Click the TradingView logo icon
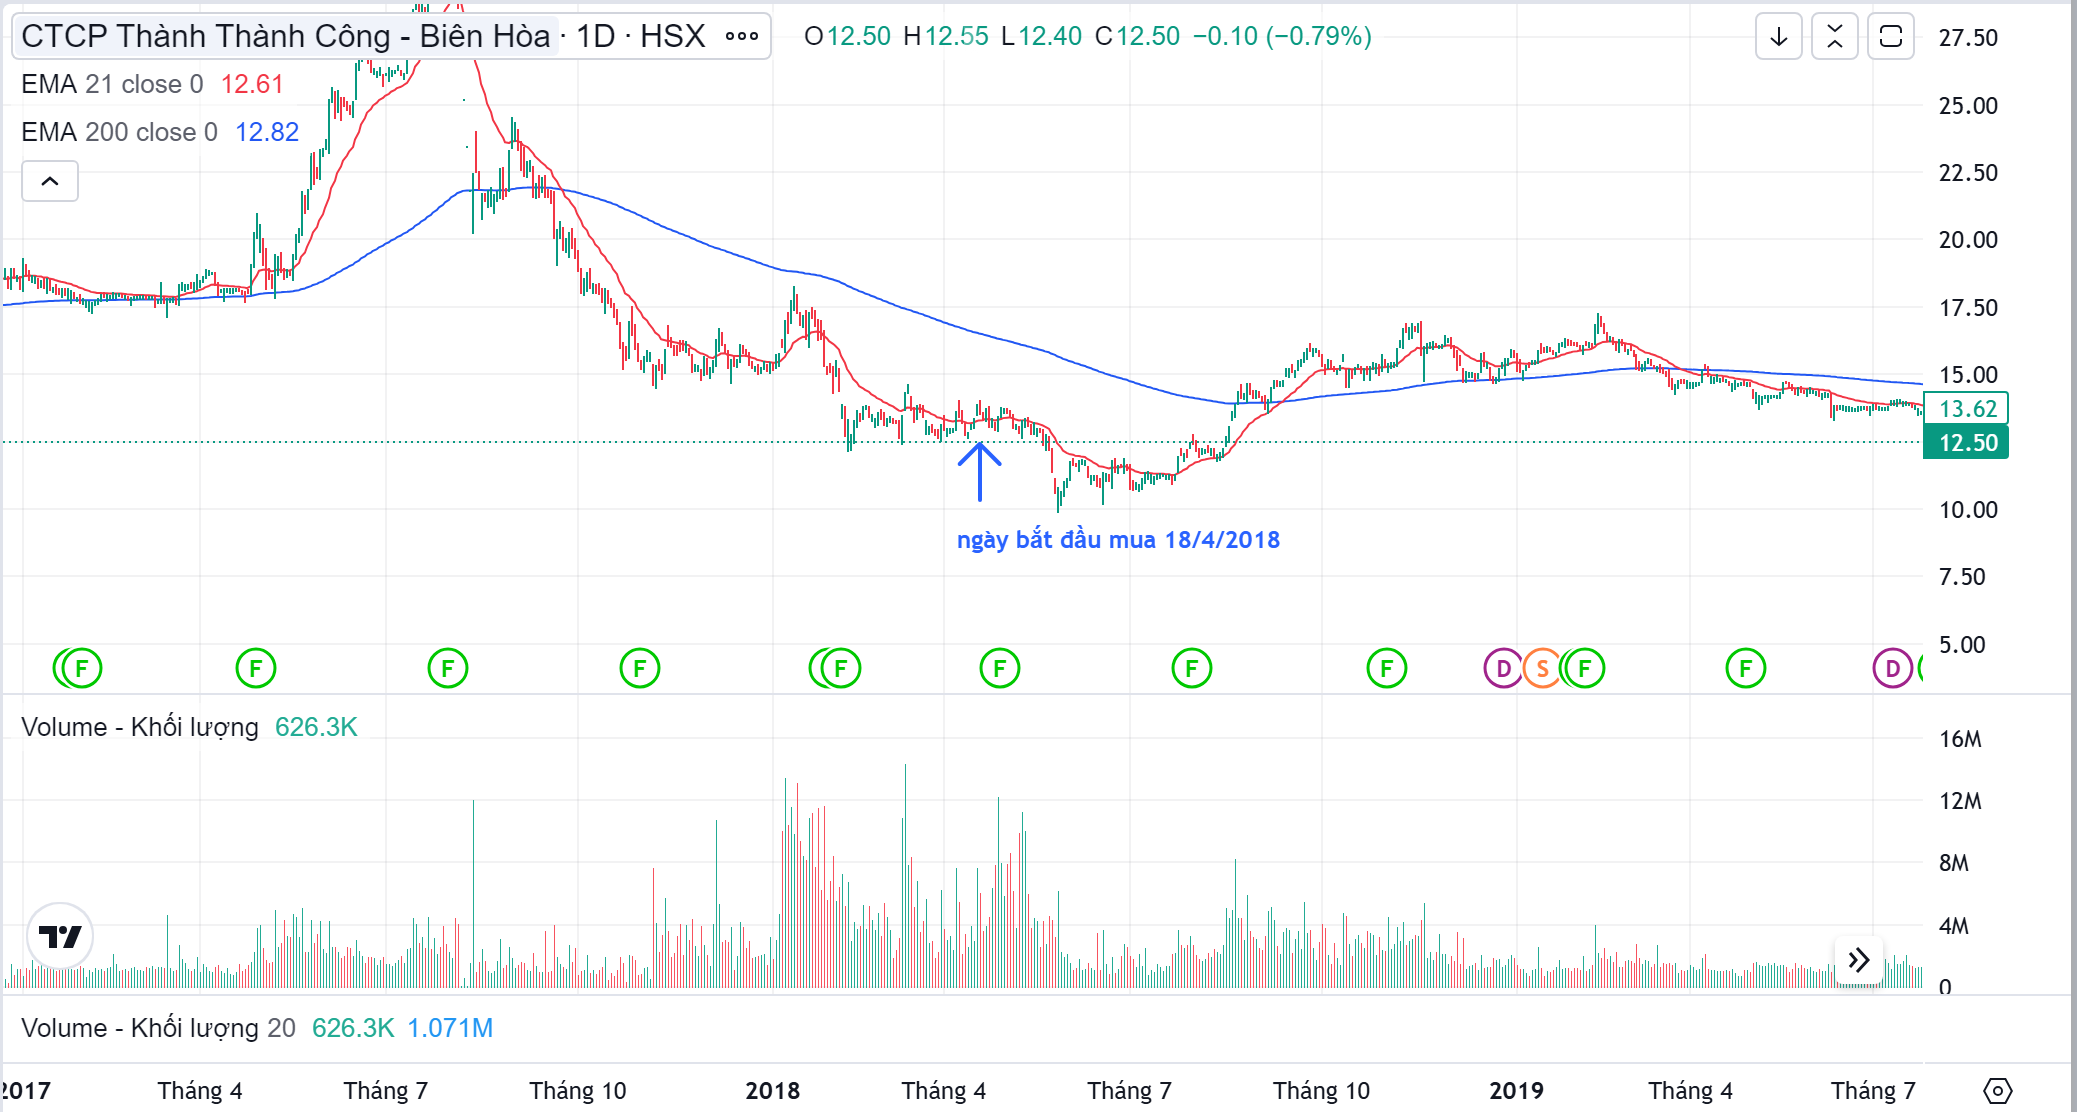The height and width of the screenshot is (1112, 2077). [x=60, y=936]
